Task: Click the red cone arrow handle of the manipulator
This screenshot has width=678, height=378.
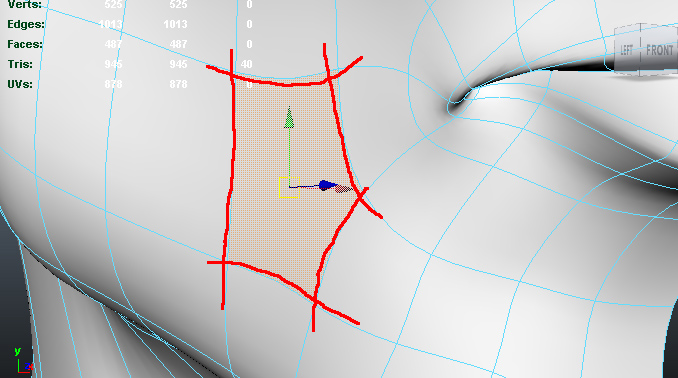Action: coord(345,189)
